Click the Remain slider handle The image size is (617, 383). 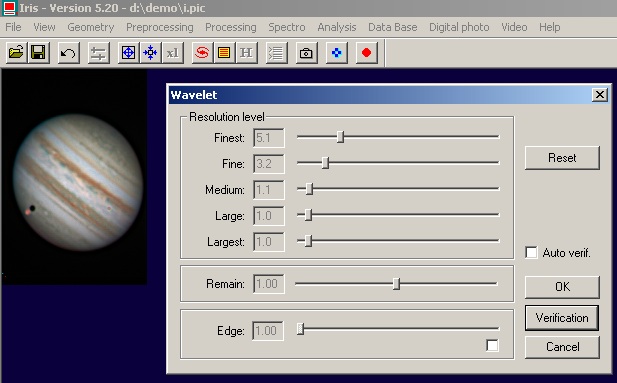click(396, 284)
